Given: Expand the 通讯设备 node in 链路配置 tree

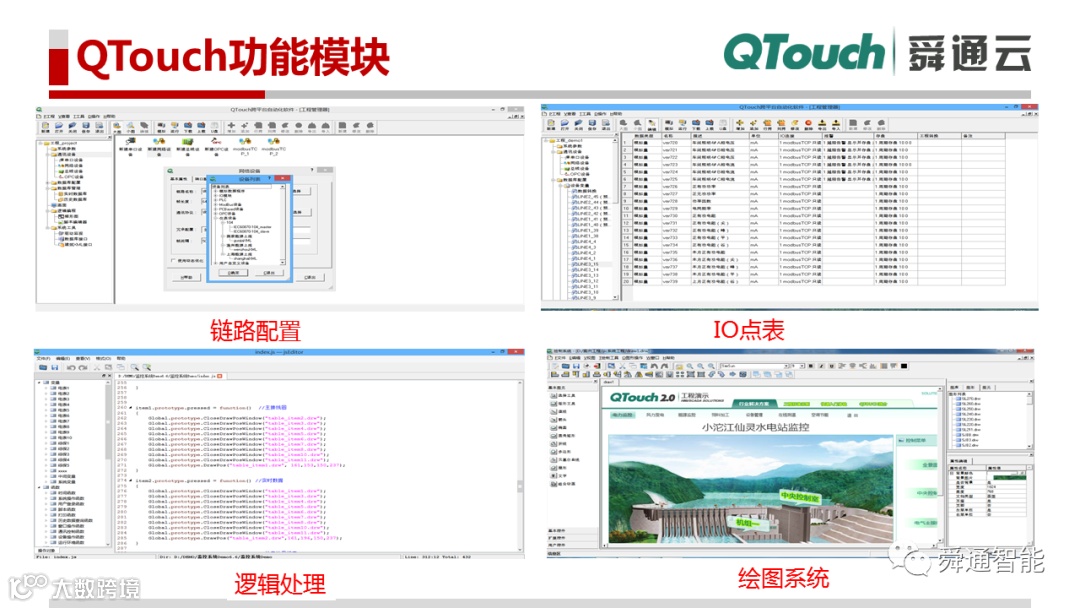Looking at the screenshot, I should coord(48,154).
